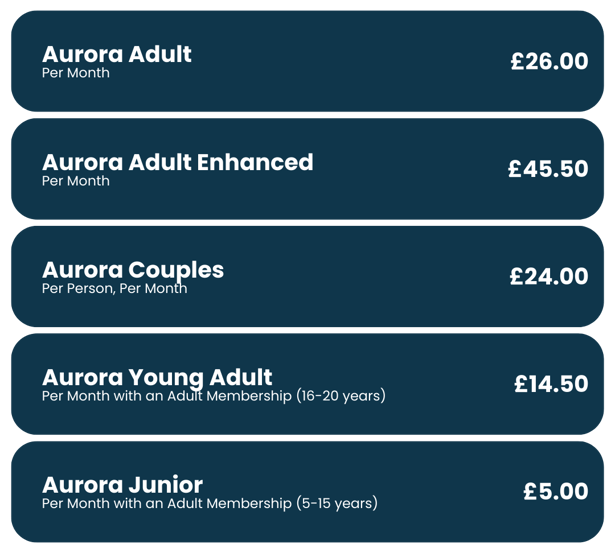Open the Aurora Young Adult membership heading
Screen dimensions: 615x553
(157, 378)
